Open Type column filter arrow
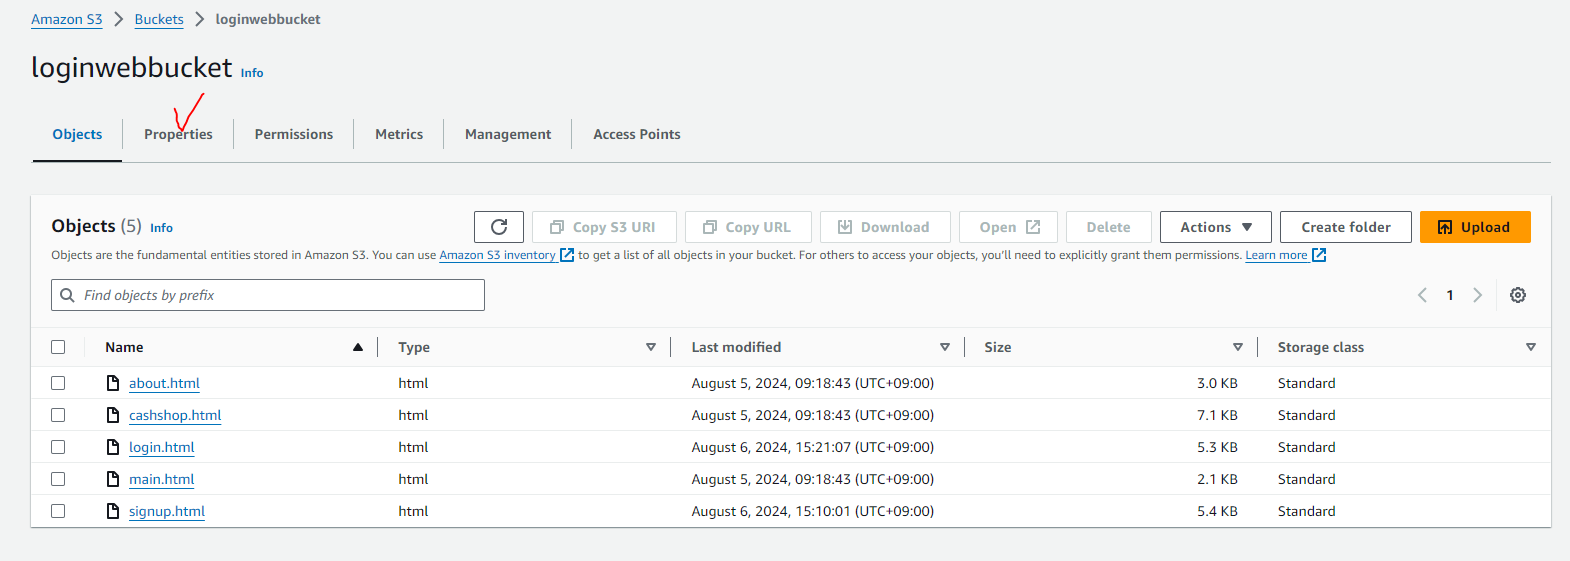This screenshot has width=1570, height=561. click(651, 347)
